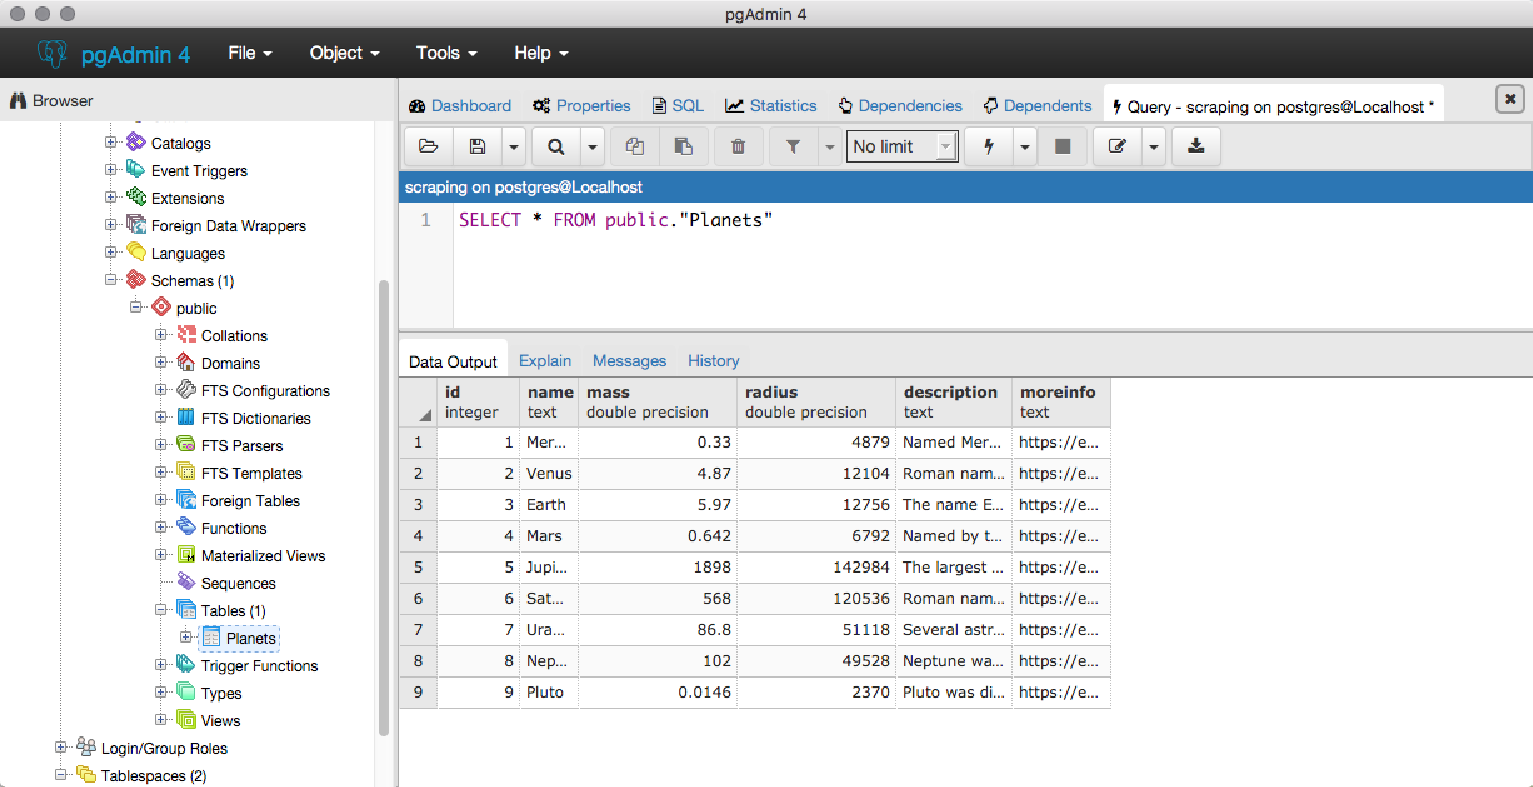Click the Delete trash icon
This screenshot has height=787, width=1533.
(738, 147)
